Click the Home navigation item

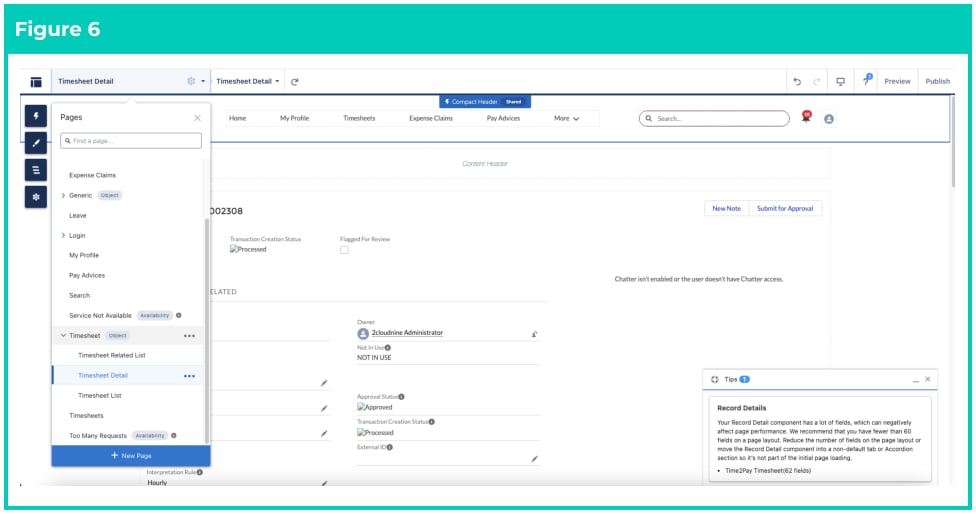click(x=237, y=118)
